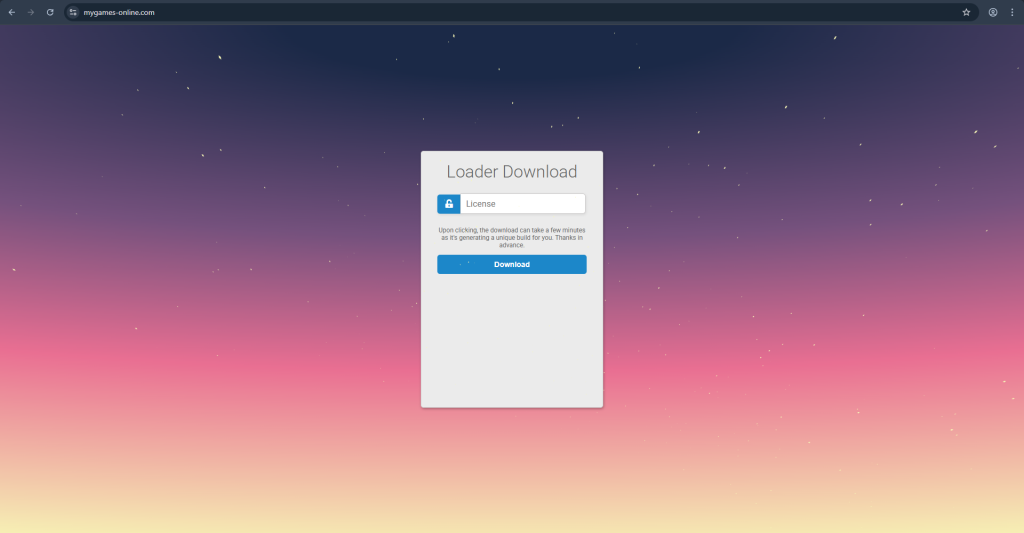Open the Chrome three-dot menu
Image resolution: width=1024 pixels, height=533 pixels.
1012,12
